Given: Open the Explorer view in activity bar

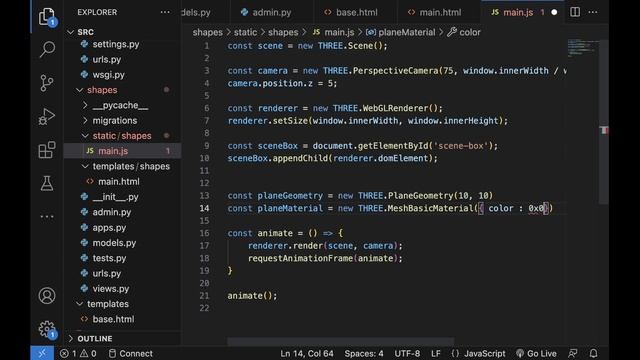Looking at the screenshot, I should point(47,17).
